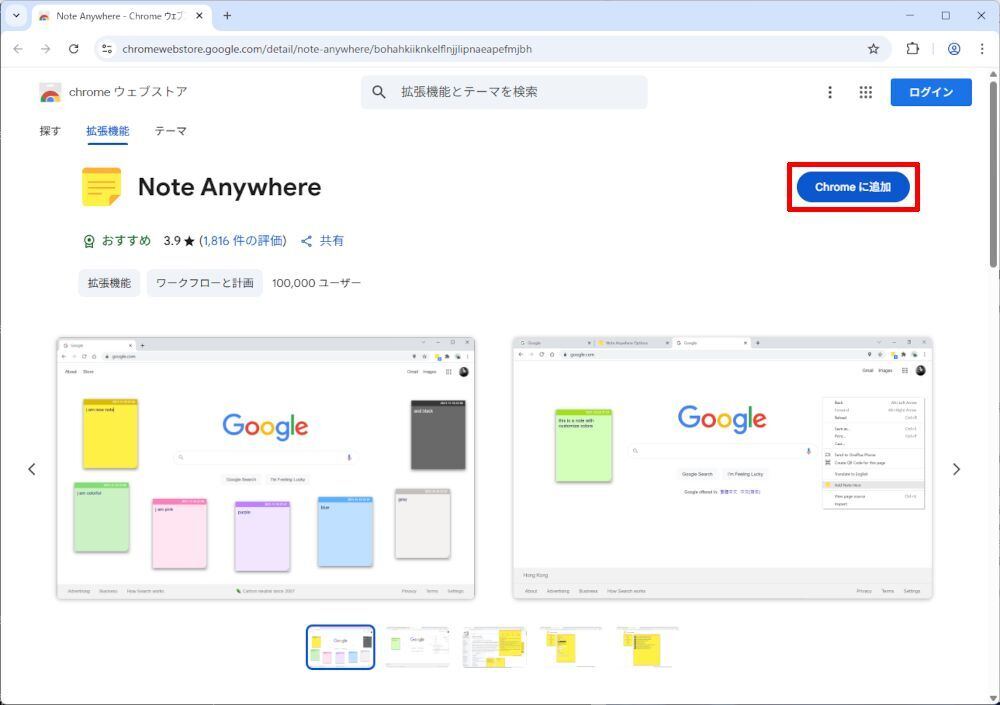Viewport: 1000px width, 705px height.
Task: Switch to the テーマ tab
Action: (x=170, y=131)
